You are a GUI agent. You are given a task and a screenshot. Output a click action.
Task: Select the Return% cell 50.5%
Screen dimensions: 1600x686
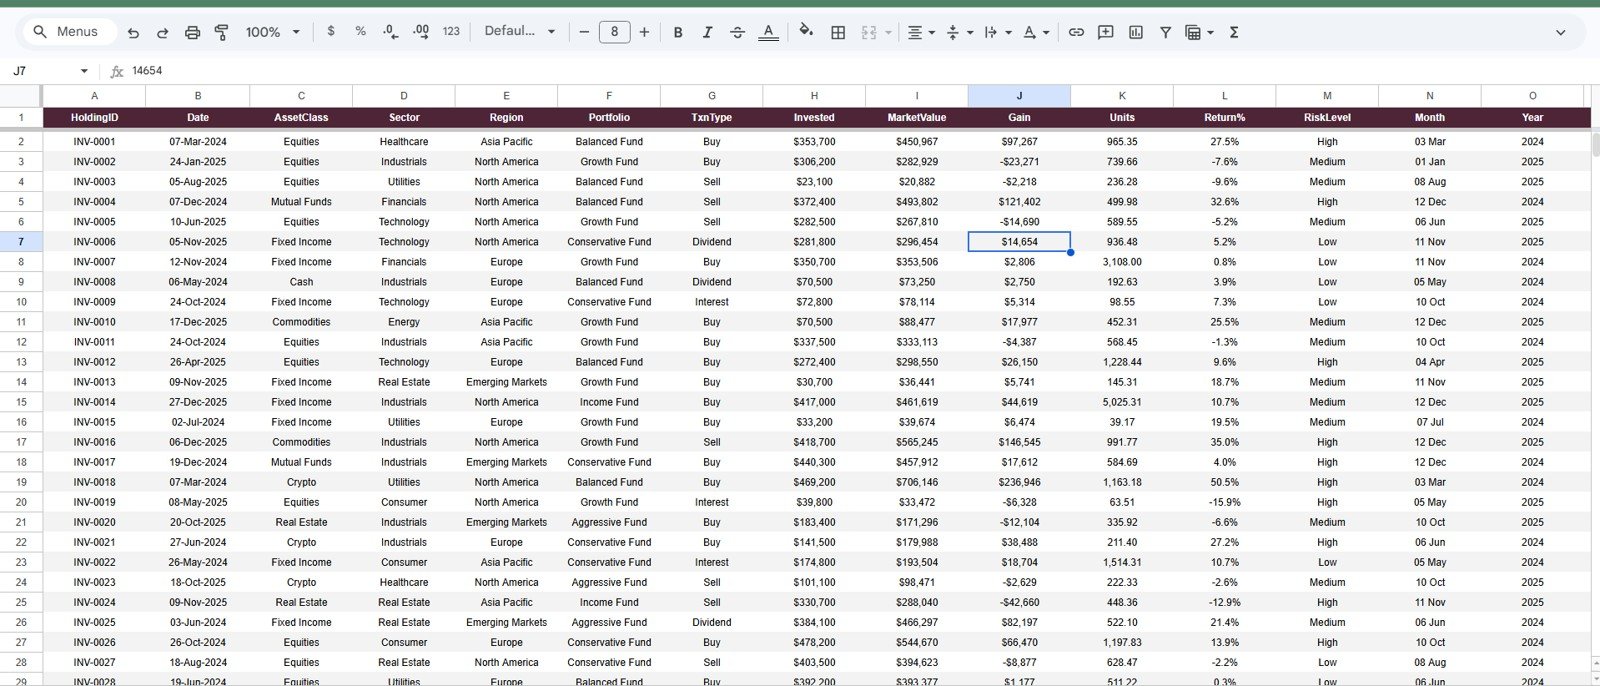[x=1224, y=482]
